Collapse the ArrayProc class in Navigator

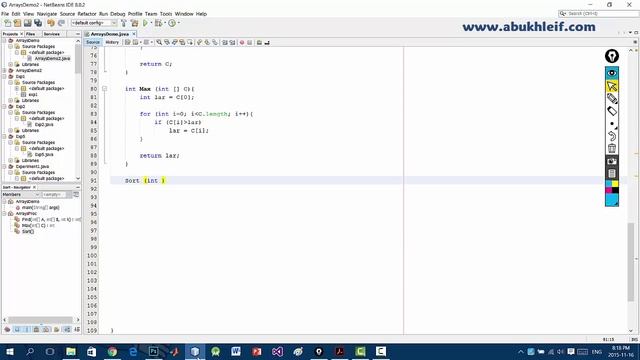[5, 213]
